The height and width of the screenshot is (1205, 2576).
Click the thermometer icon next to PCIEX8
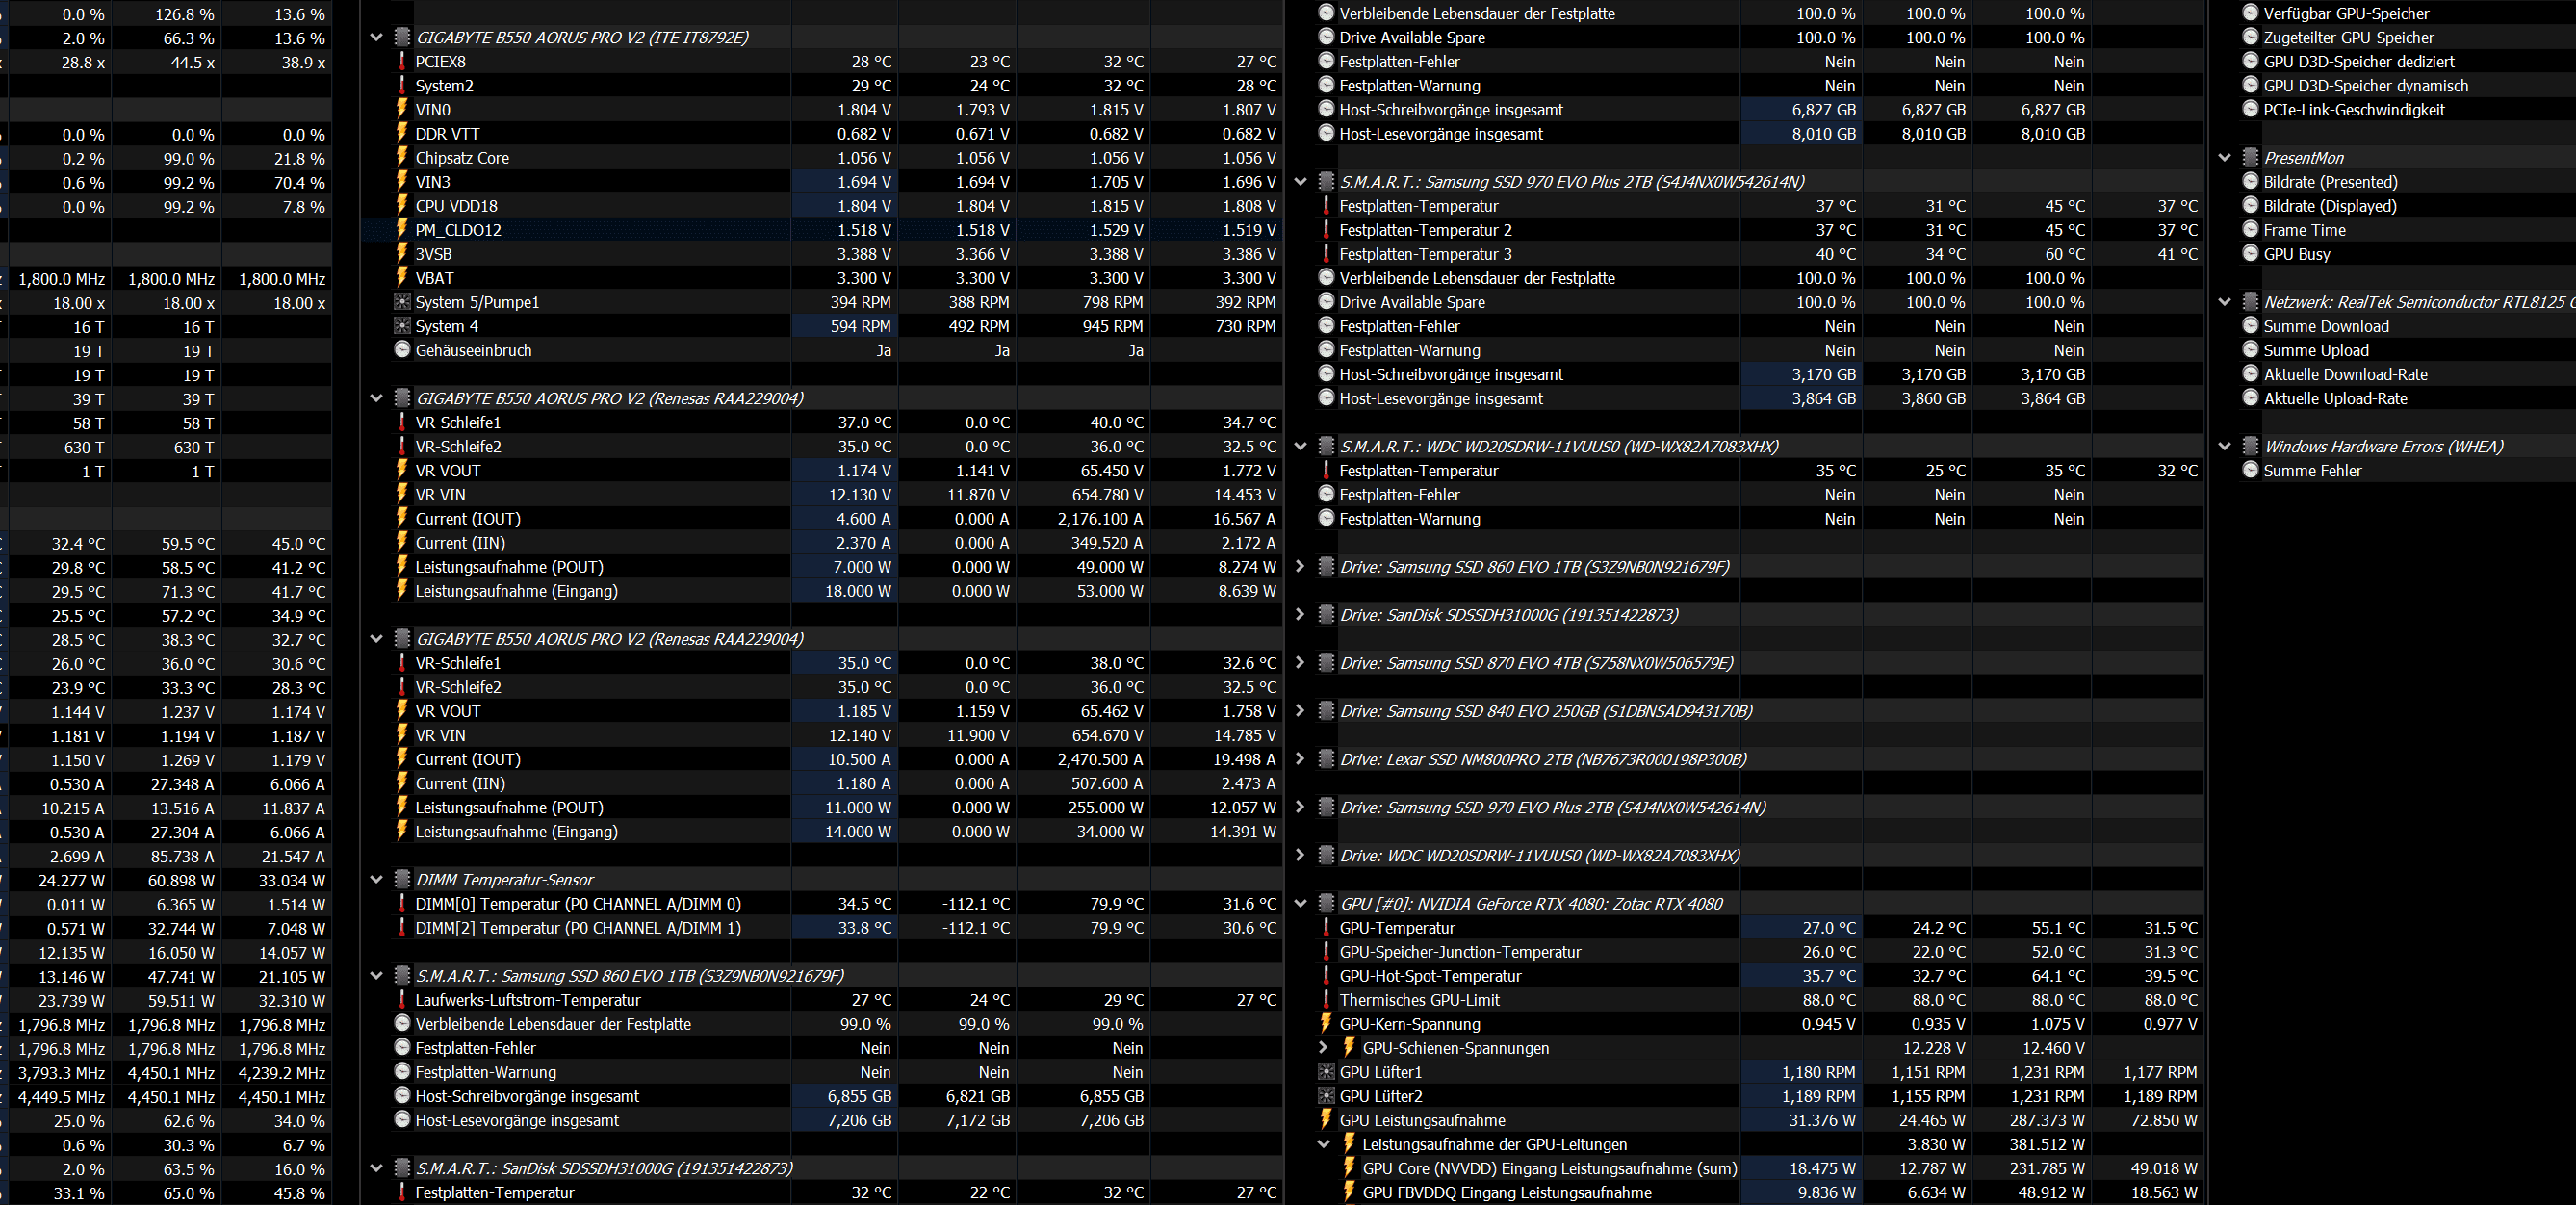tap(402, 62)
